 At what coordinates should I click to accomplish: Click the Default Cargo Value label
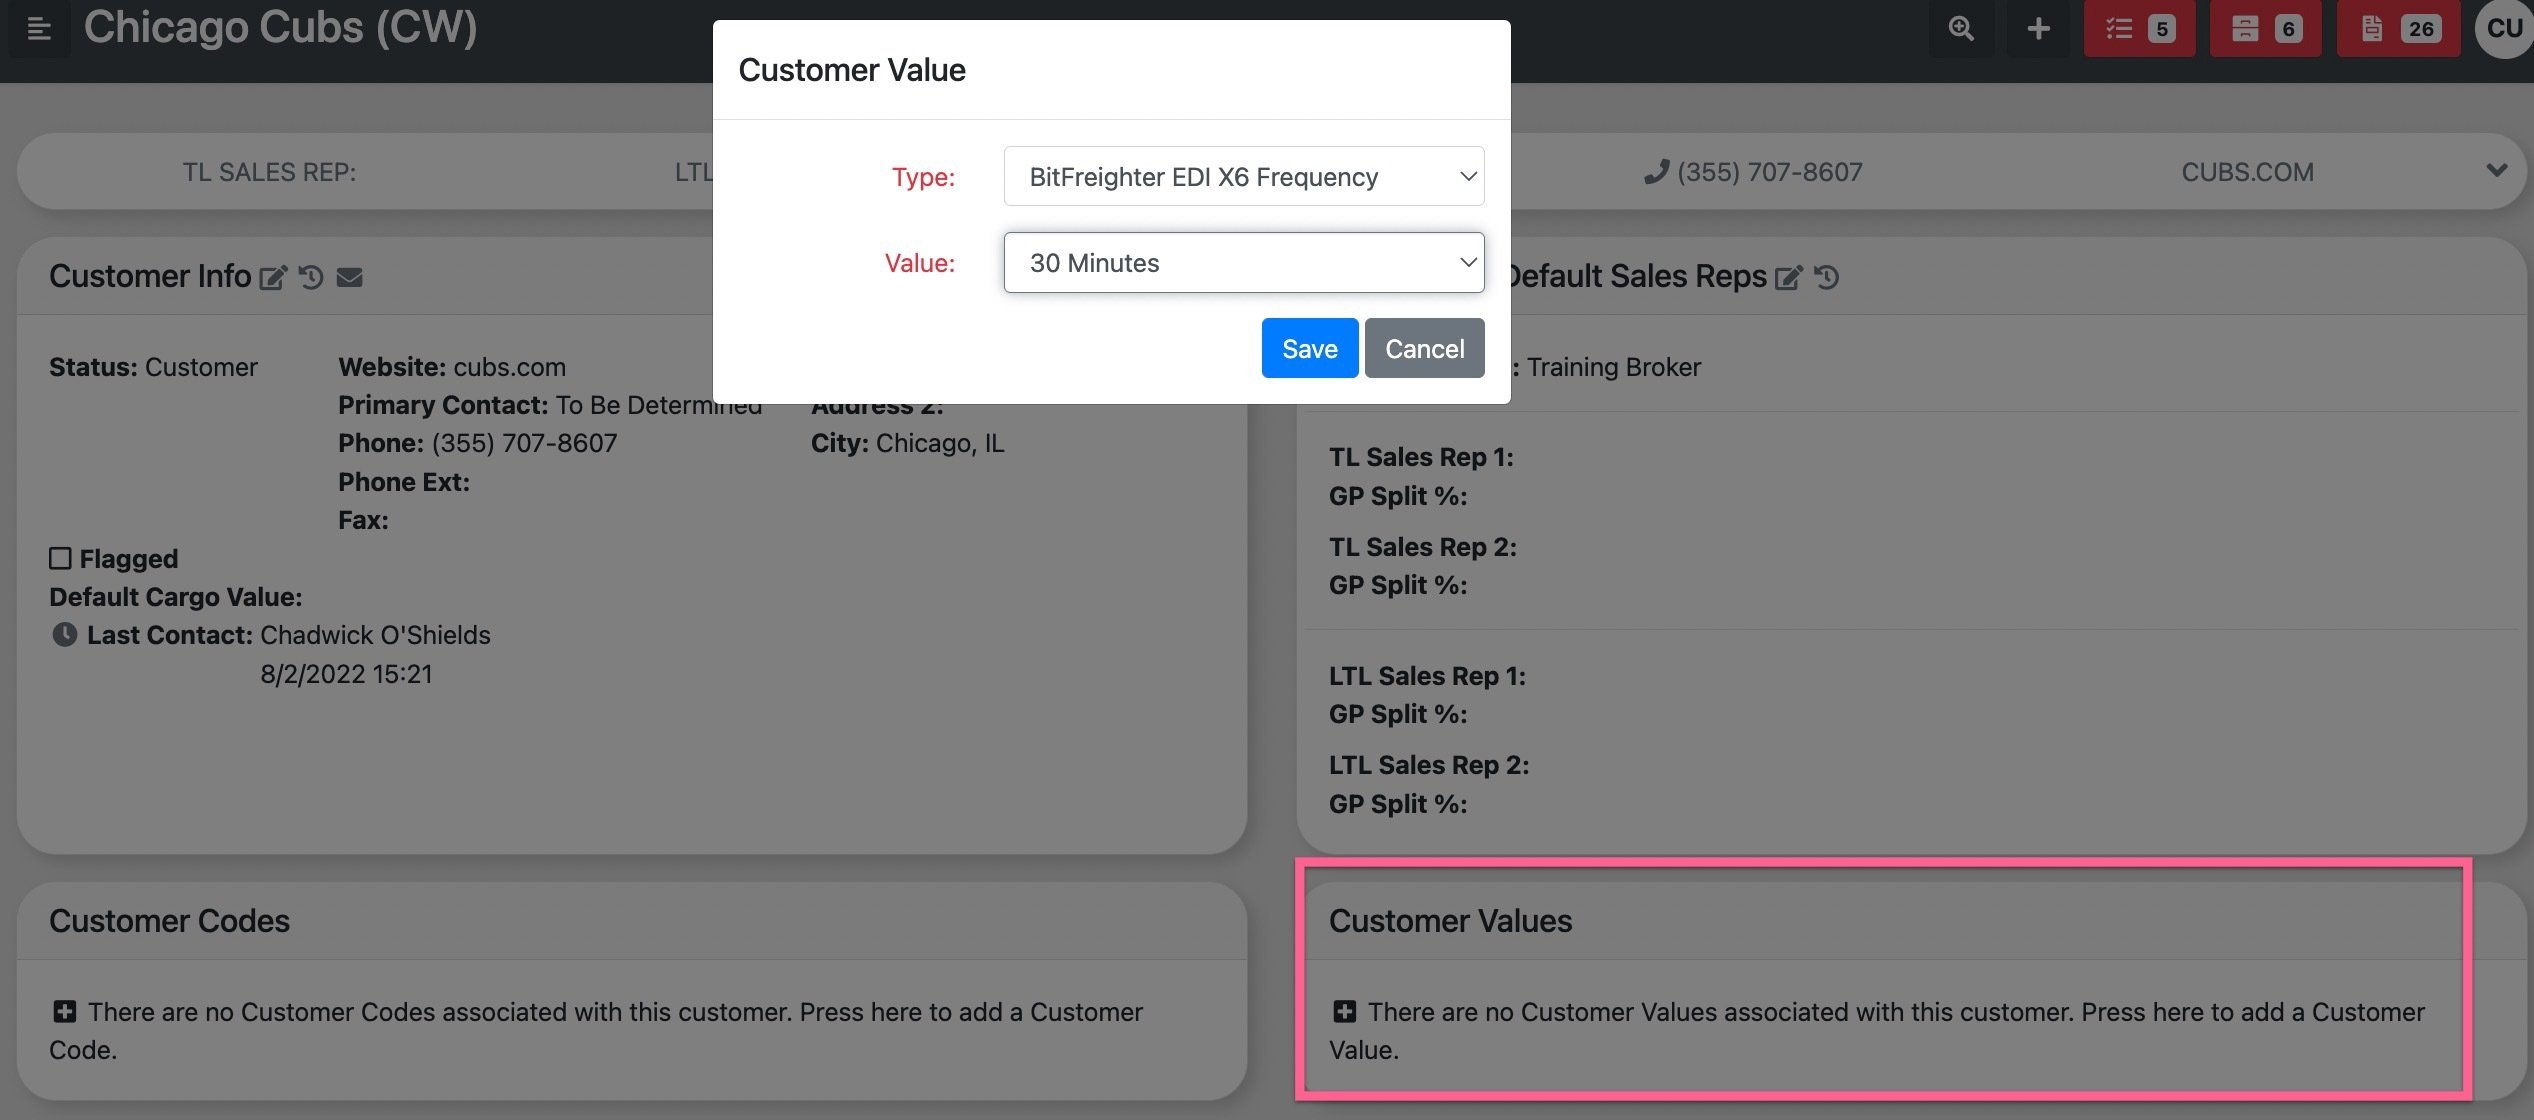pos(175,597)
